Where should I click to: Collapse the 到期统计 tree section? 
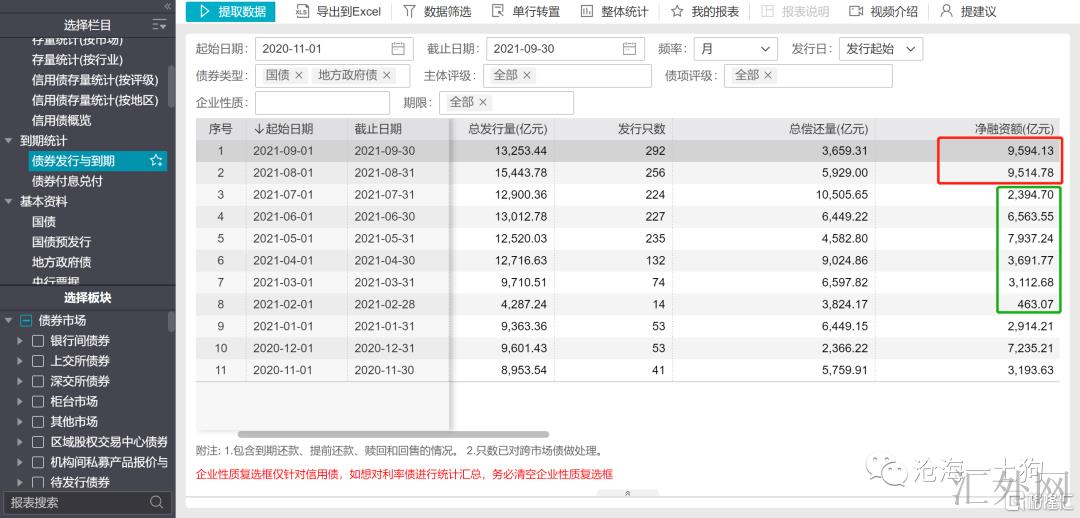(9, 141)
